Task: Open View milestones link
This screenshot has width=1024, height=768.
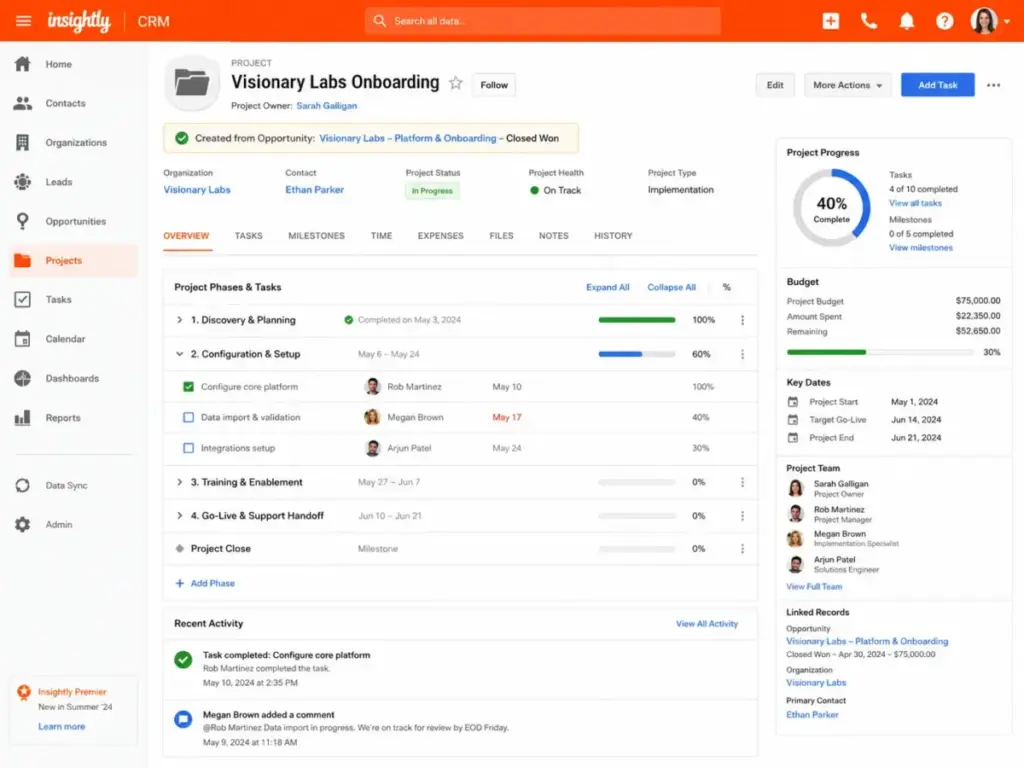Action: (921, 248)
